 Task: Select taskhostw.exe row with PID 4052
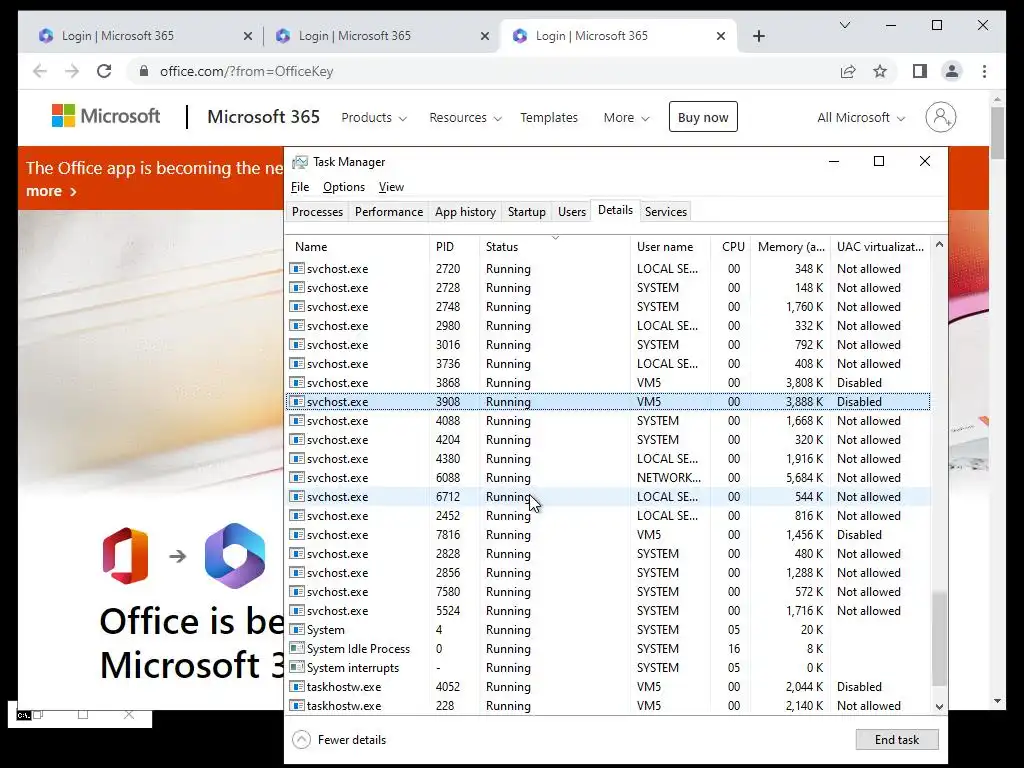609,687
